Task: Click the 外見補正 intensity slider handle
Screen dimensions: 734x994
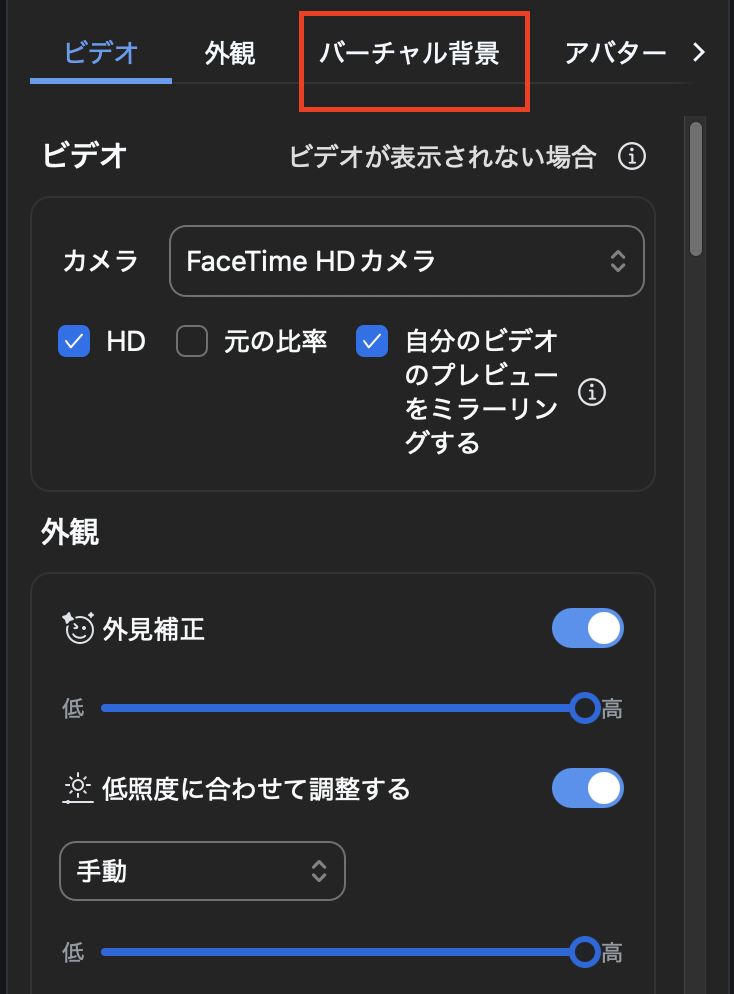Action: (585, 709)
